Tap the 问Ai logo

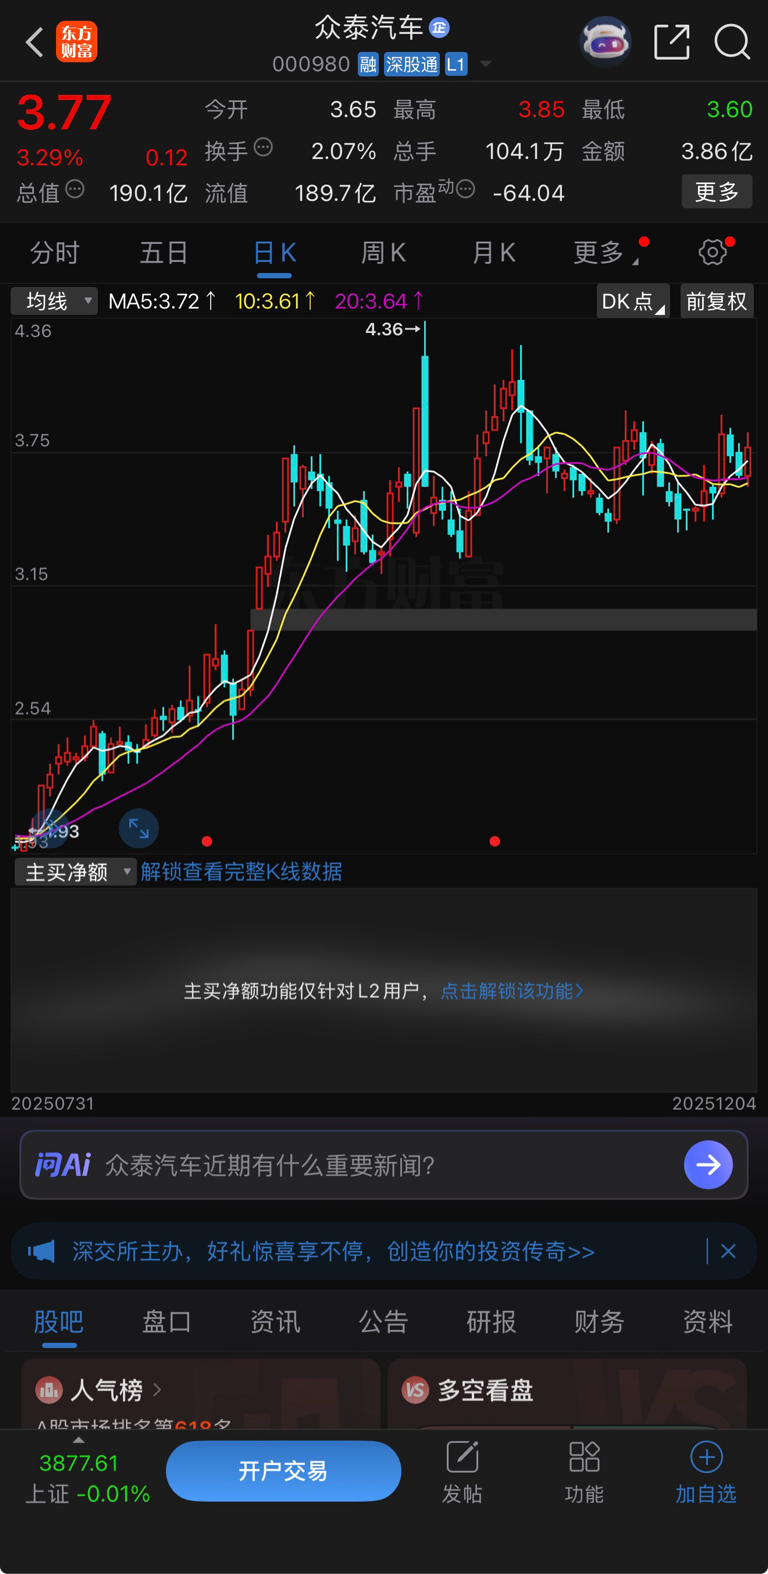(62, 1165)
